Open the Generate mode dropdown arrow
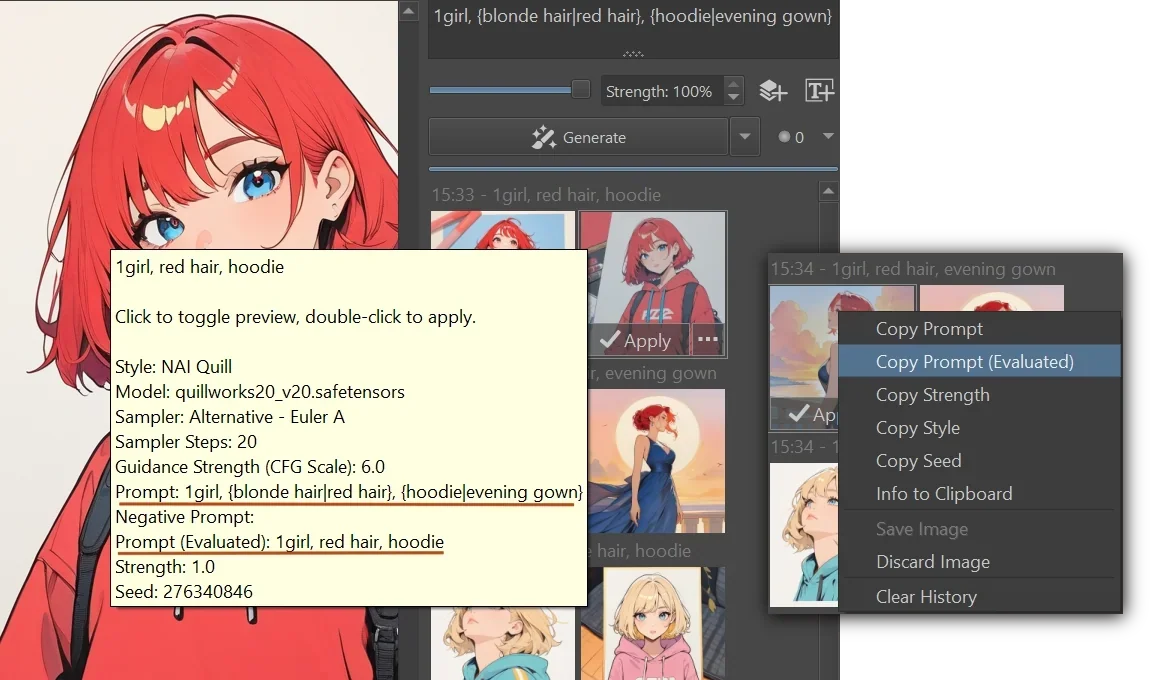The image size is (1167, 680). 744,137
